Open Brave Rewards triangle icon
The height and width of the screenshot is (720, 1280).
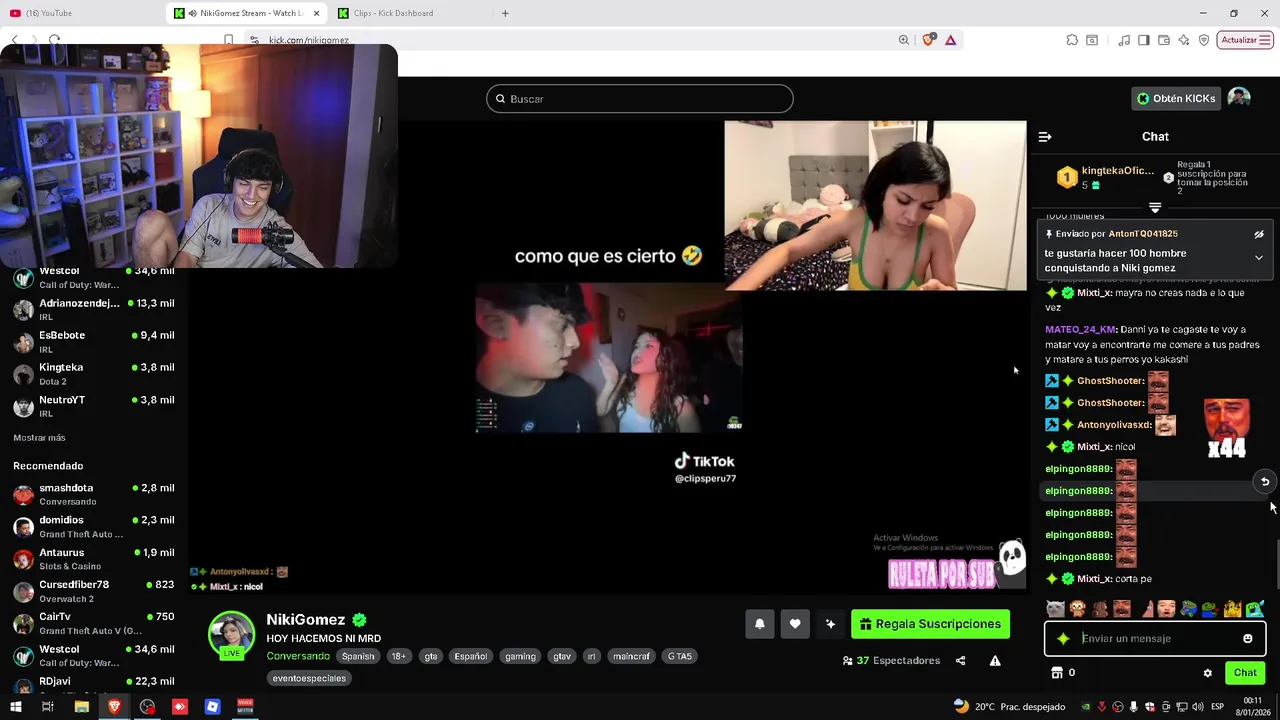pos(950,40)
